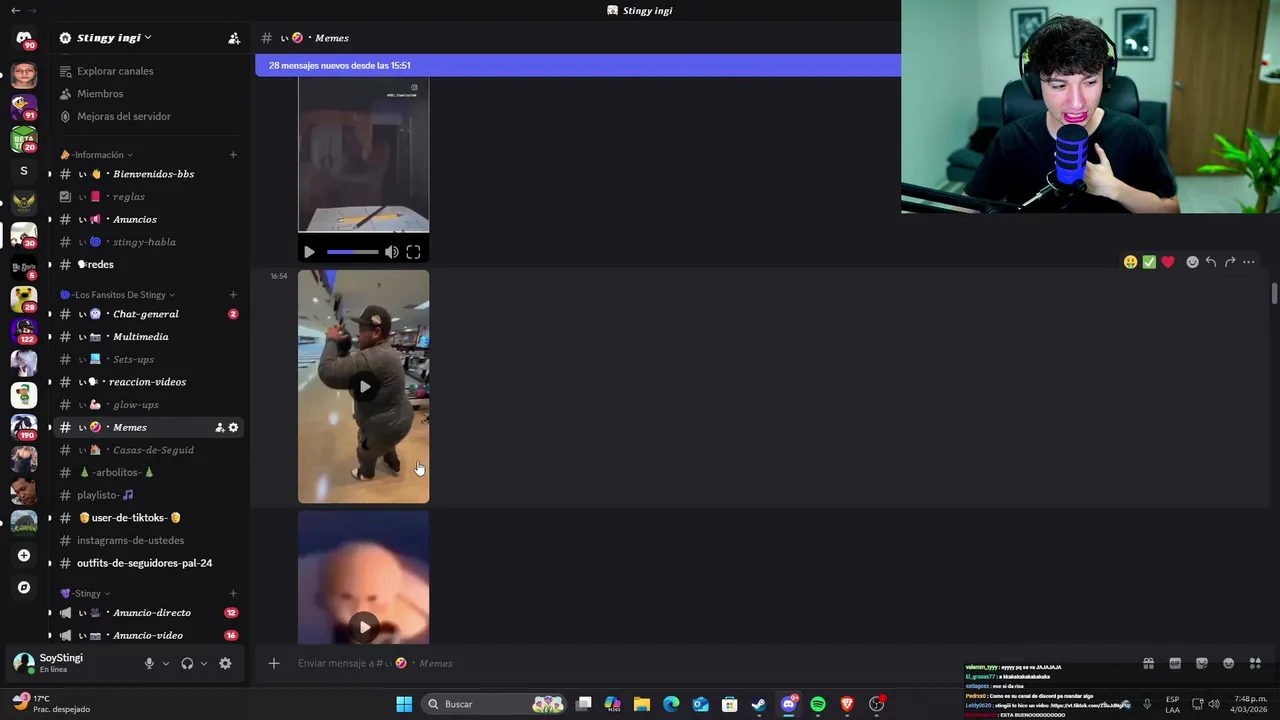
Task: Forward the hovered message
Action: coord(1230,262)
